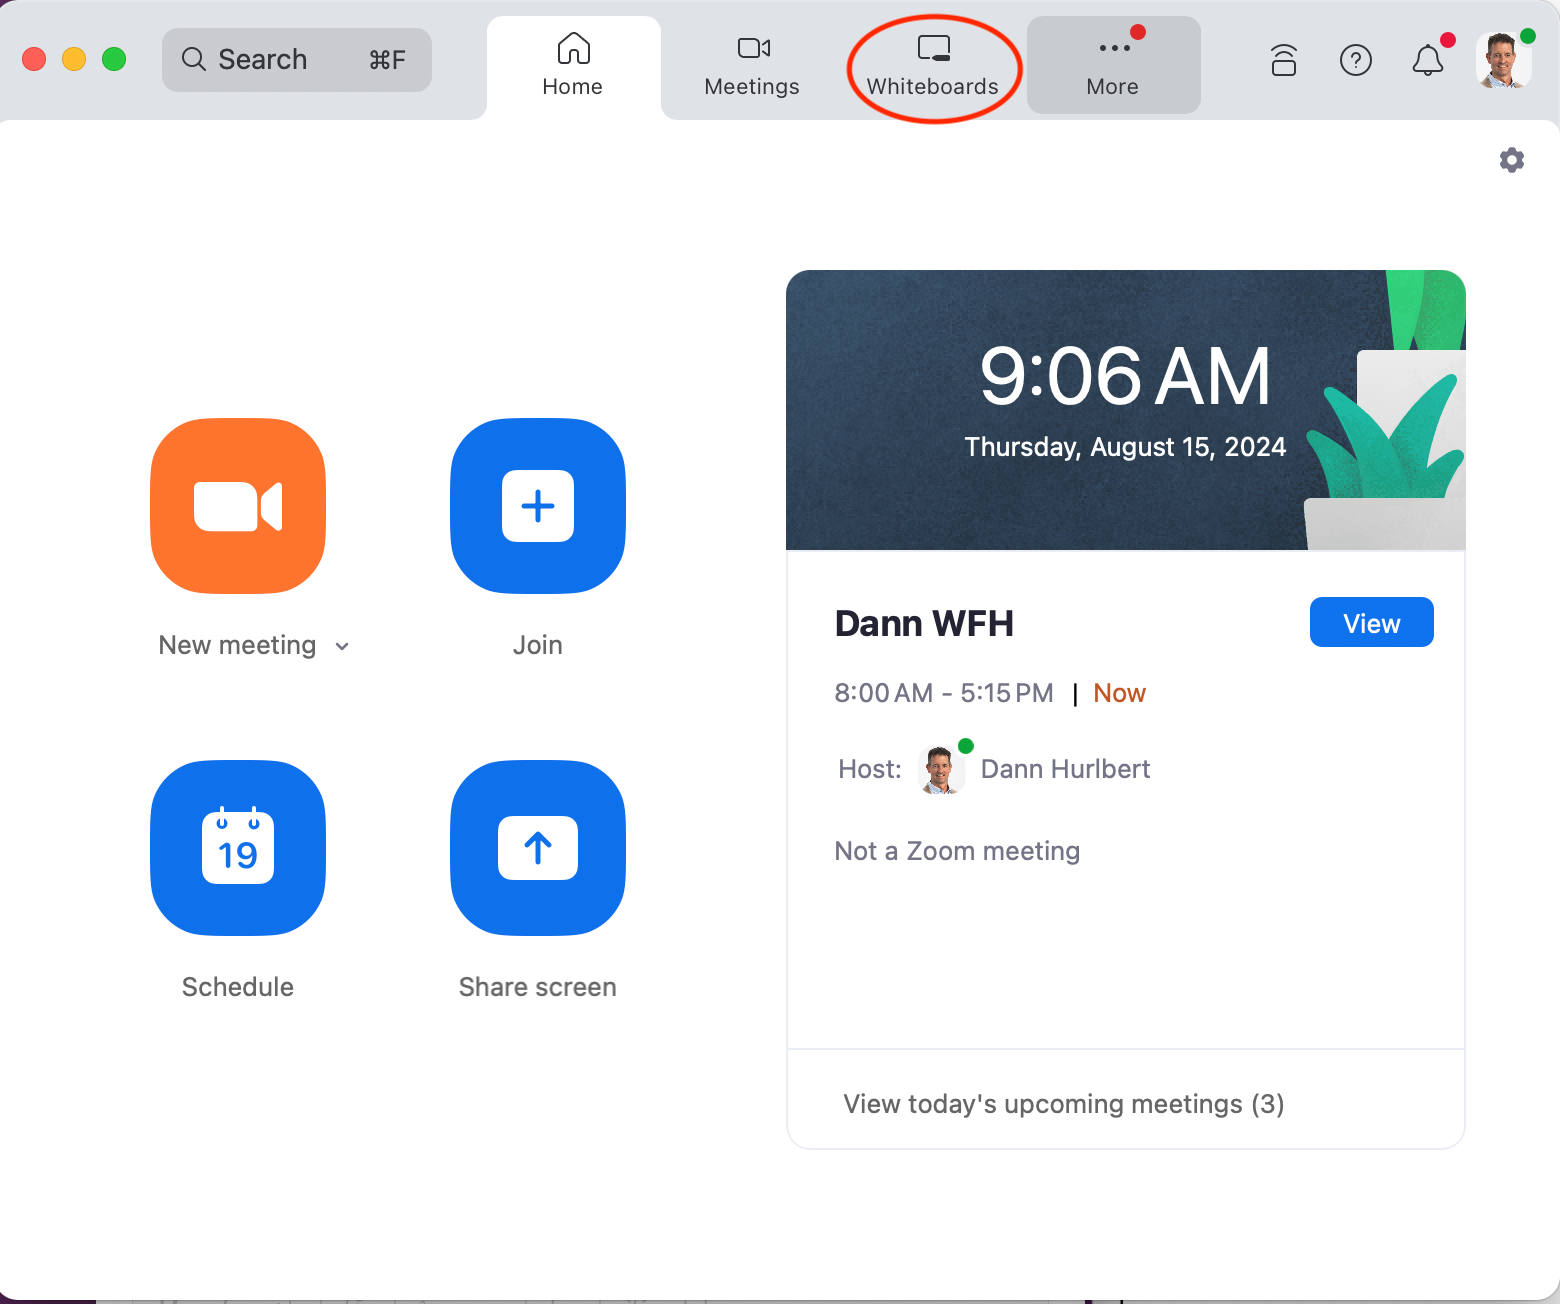Minimize the window with yellow button
The height and width of the screenshot is (1304, 1560).
pos(74,59)
